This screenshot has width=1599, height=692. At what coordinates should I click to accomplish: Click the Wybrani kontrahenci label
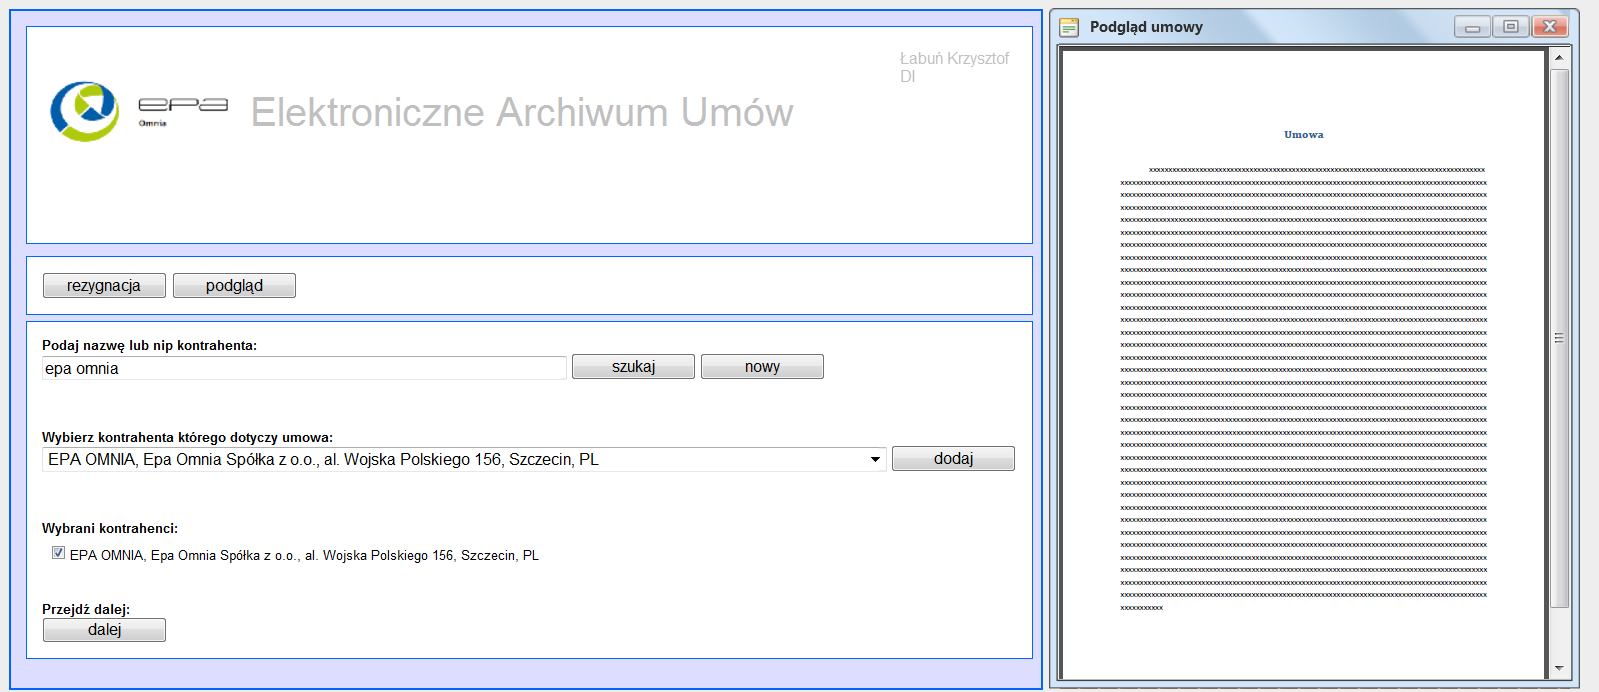pyautogui.click(x=110, y=528)
